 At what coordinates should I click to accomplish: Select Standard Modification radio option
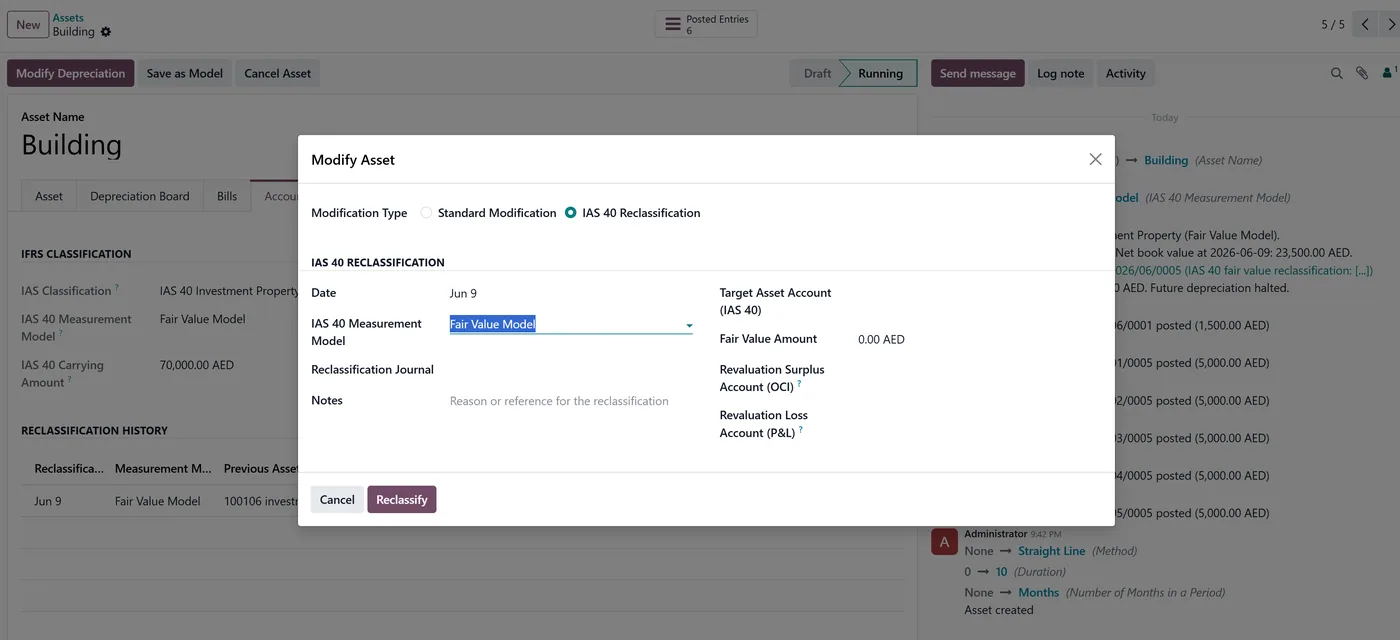[x=427, y=213]
